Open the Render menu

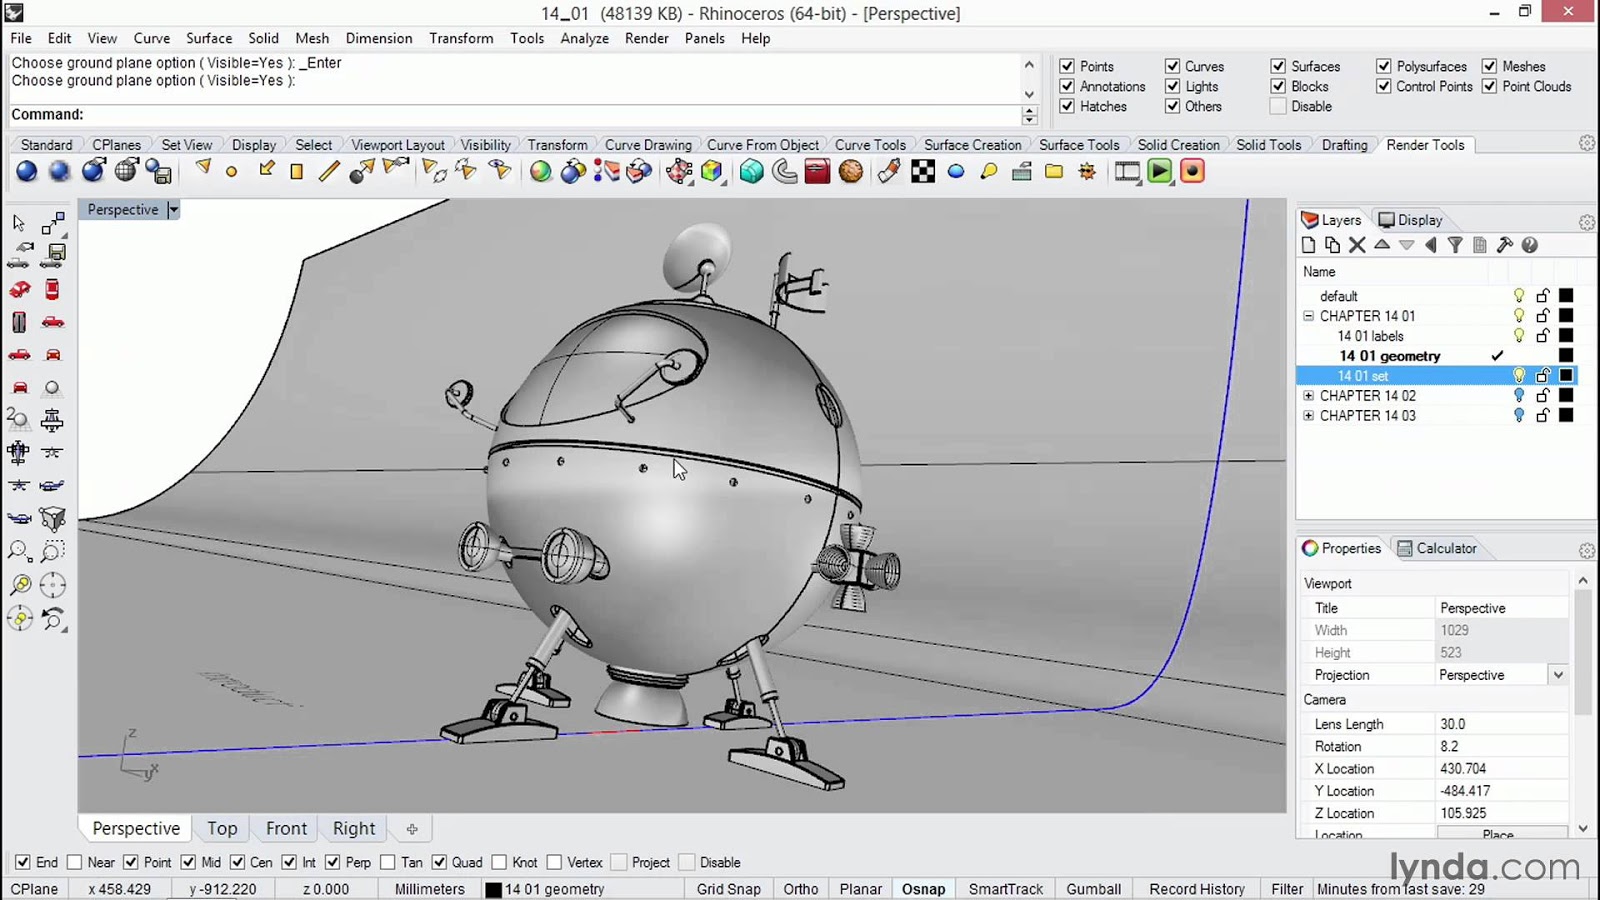(646, 38)
